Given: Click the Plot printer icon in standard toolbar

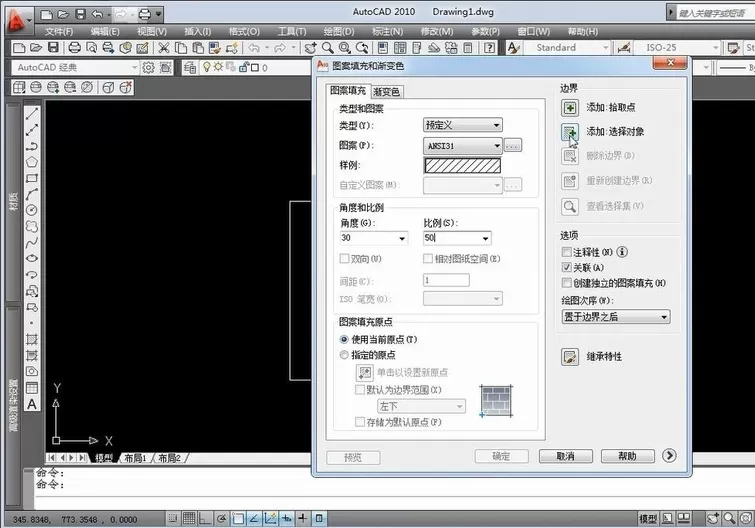Looking at the screenshot, I should click(74, 48).
